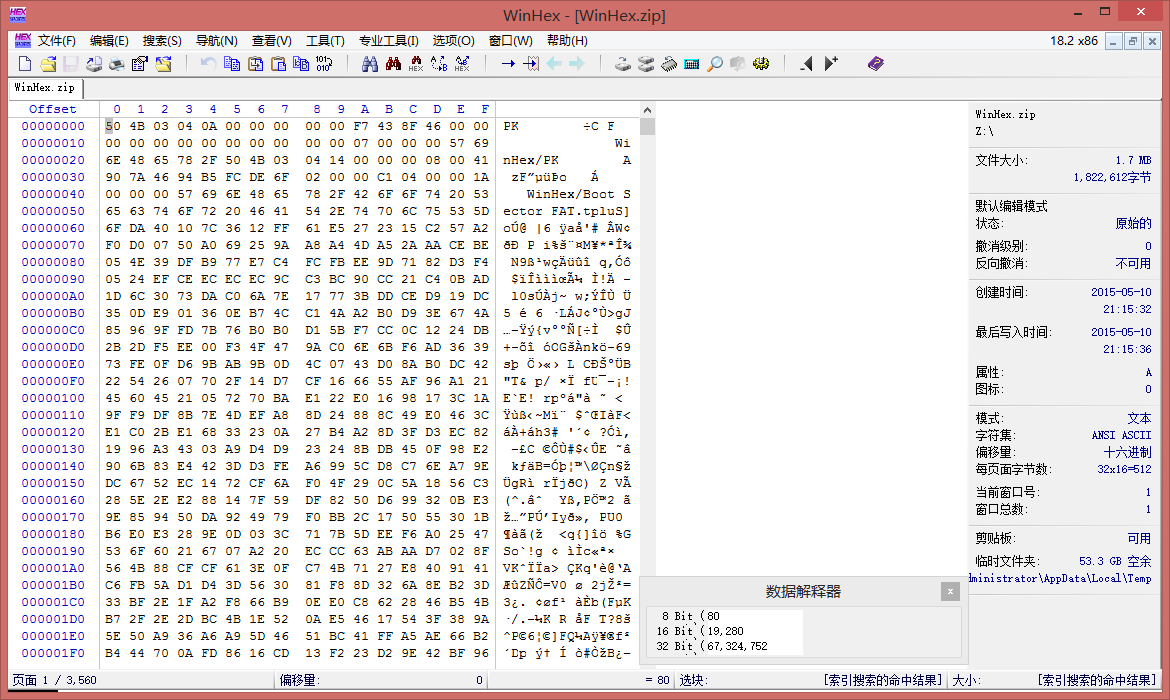Click the 不可用 reverse-undo value

pos(1133,263)
